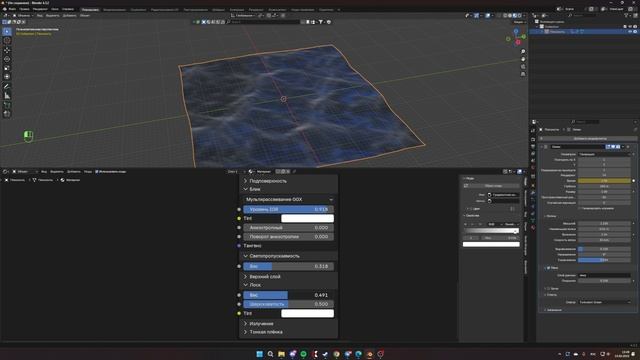Open the Render properties tab icon
This screenshot has width=640, height=360.
(533, 139)
